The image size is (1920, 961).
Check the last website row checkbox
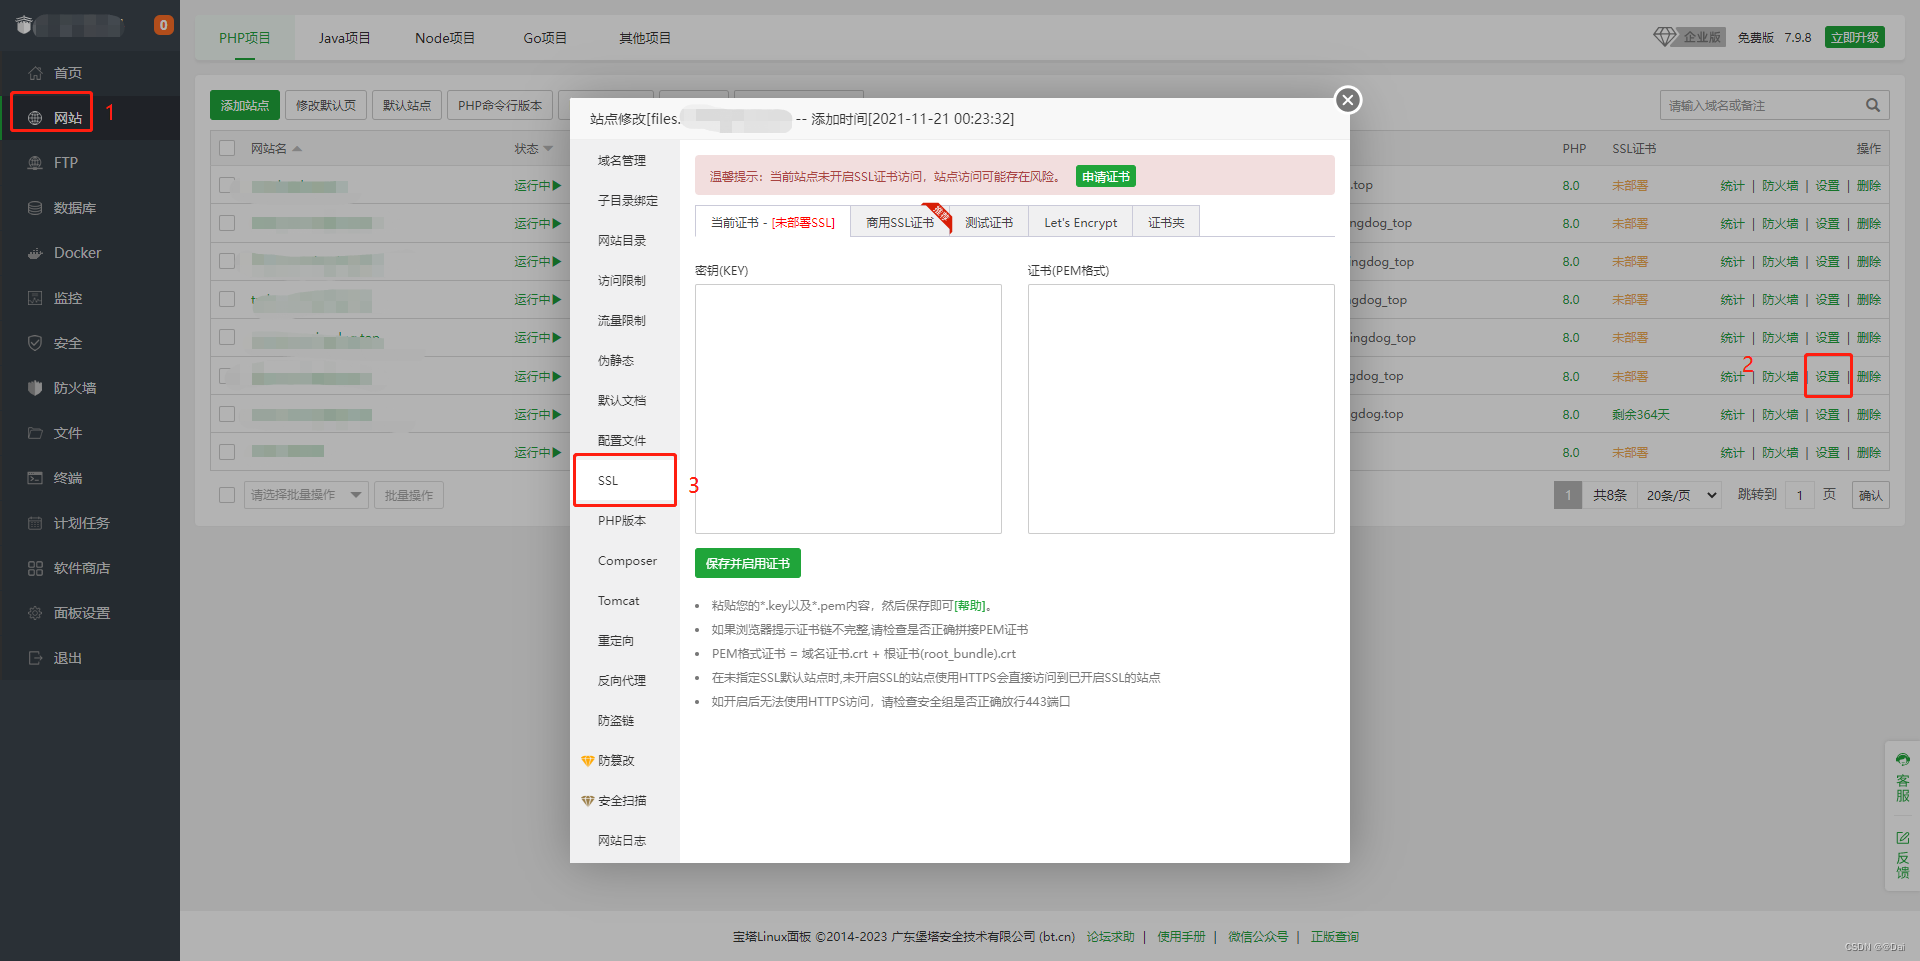(227, 452)
